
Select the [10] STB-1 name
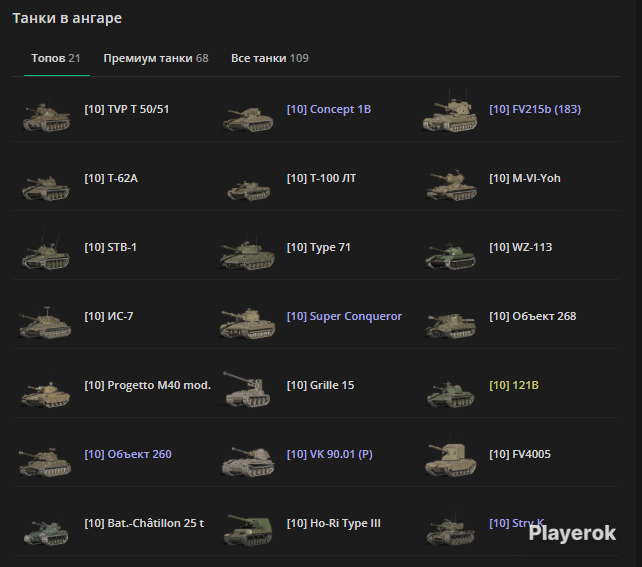click(111, 247)
